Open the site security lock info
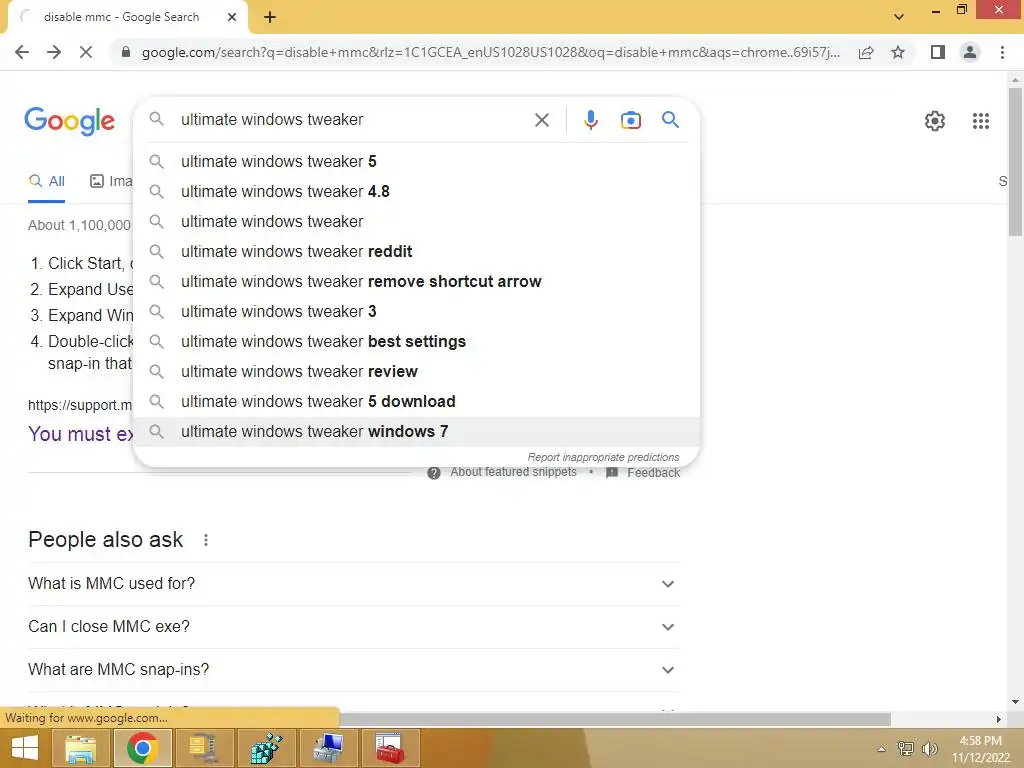The width and height of the screenshot is (1024, 768). click(126, 52)
